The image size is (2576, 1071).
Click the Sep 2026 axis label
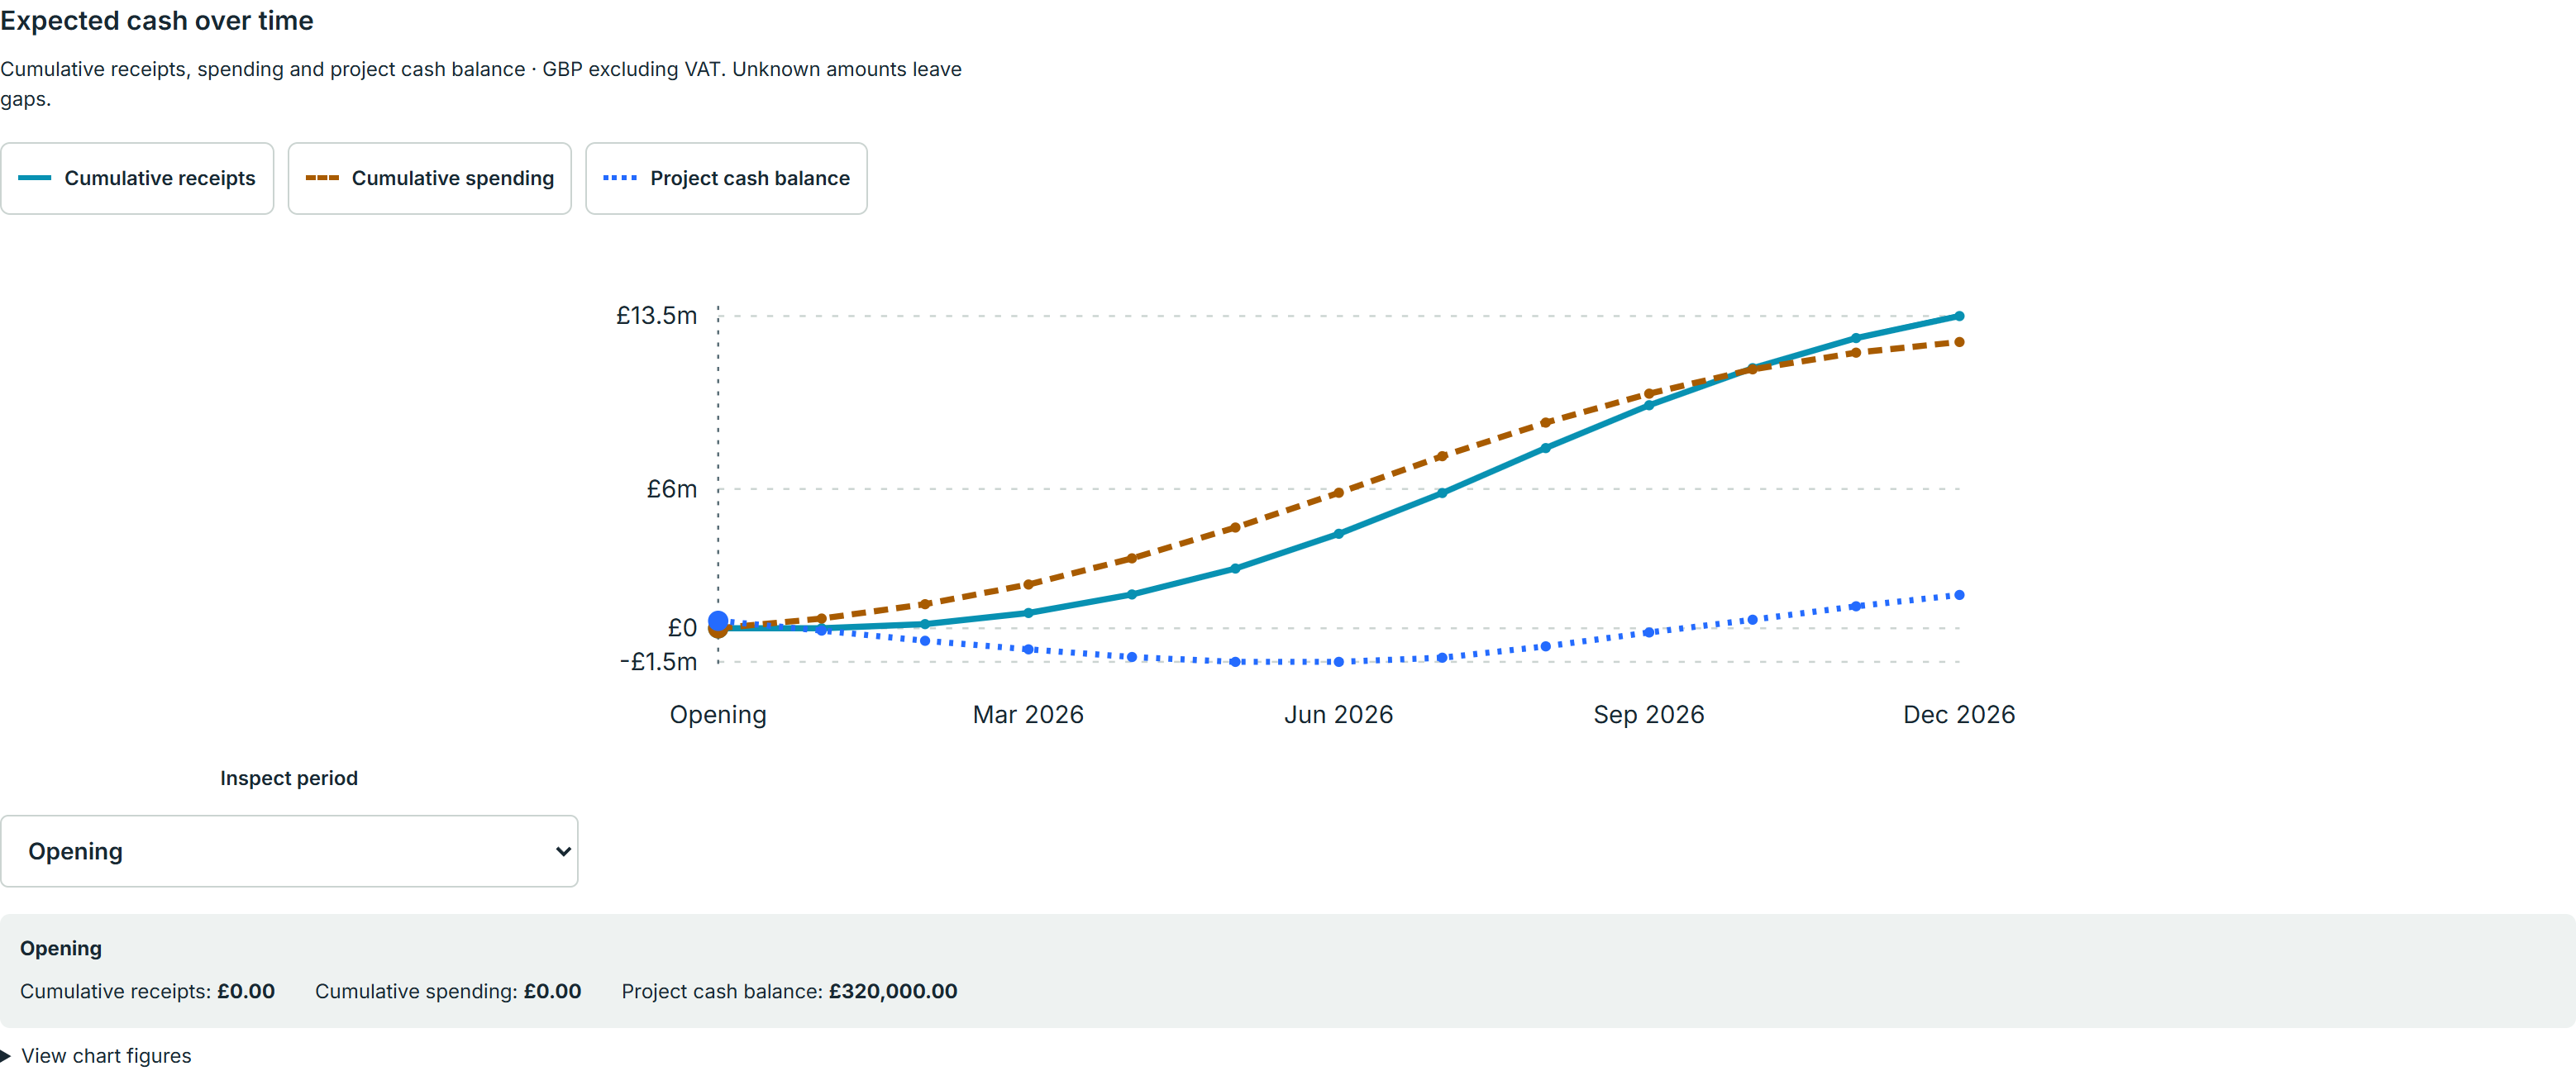(x=1649, y=715)
